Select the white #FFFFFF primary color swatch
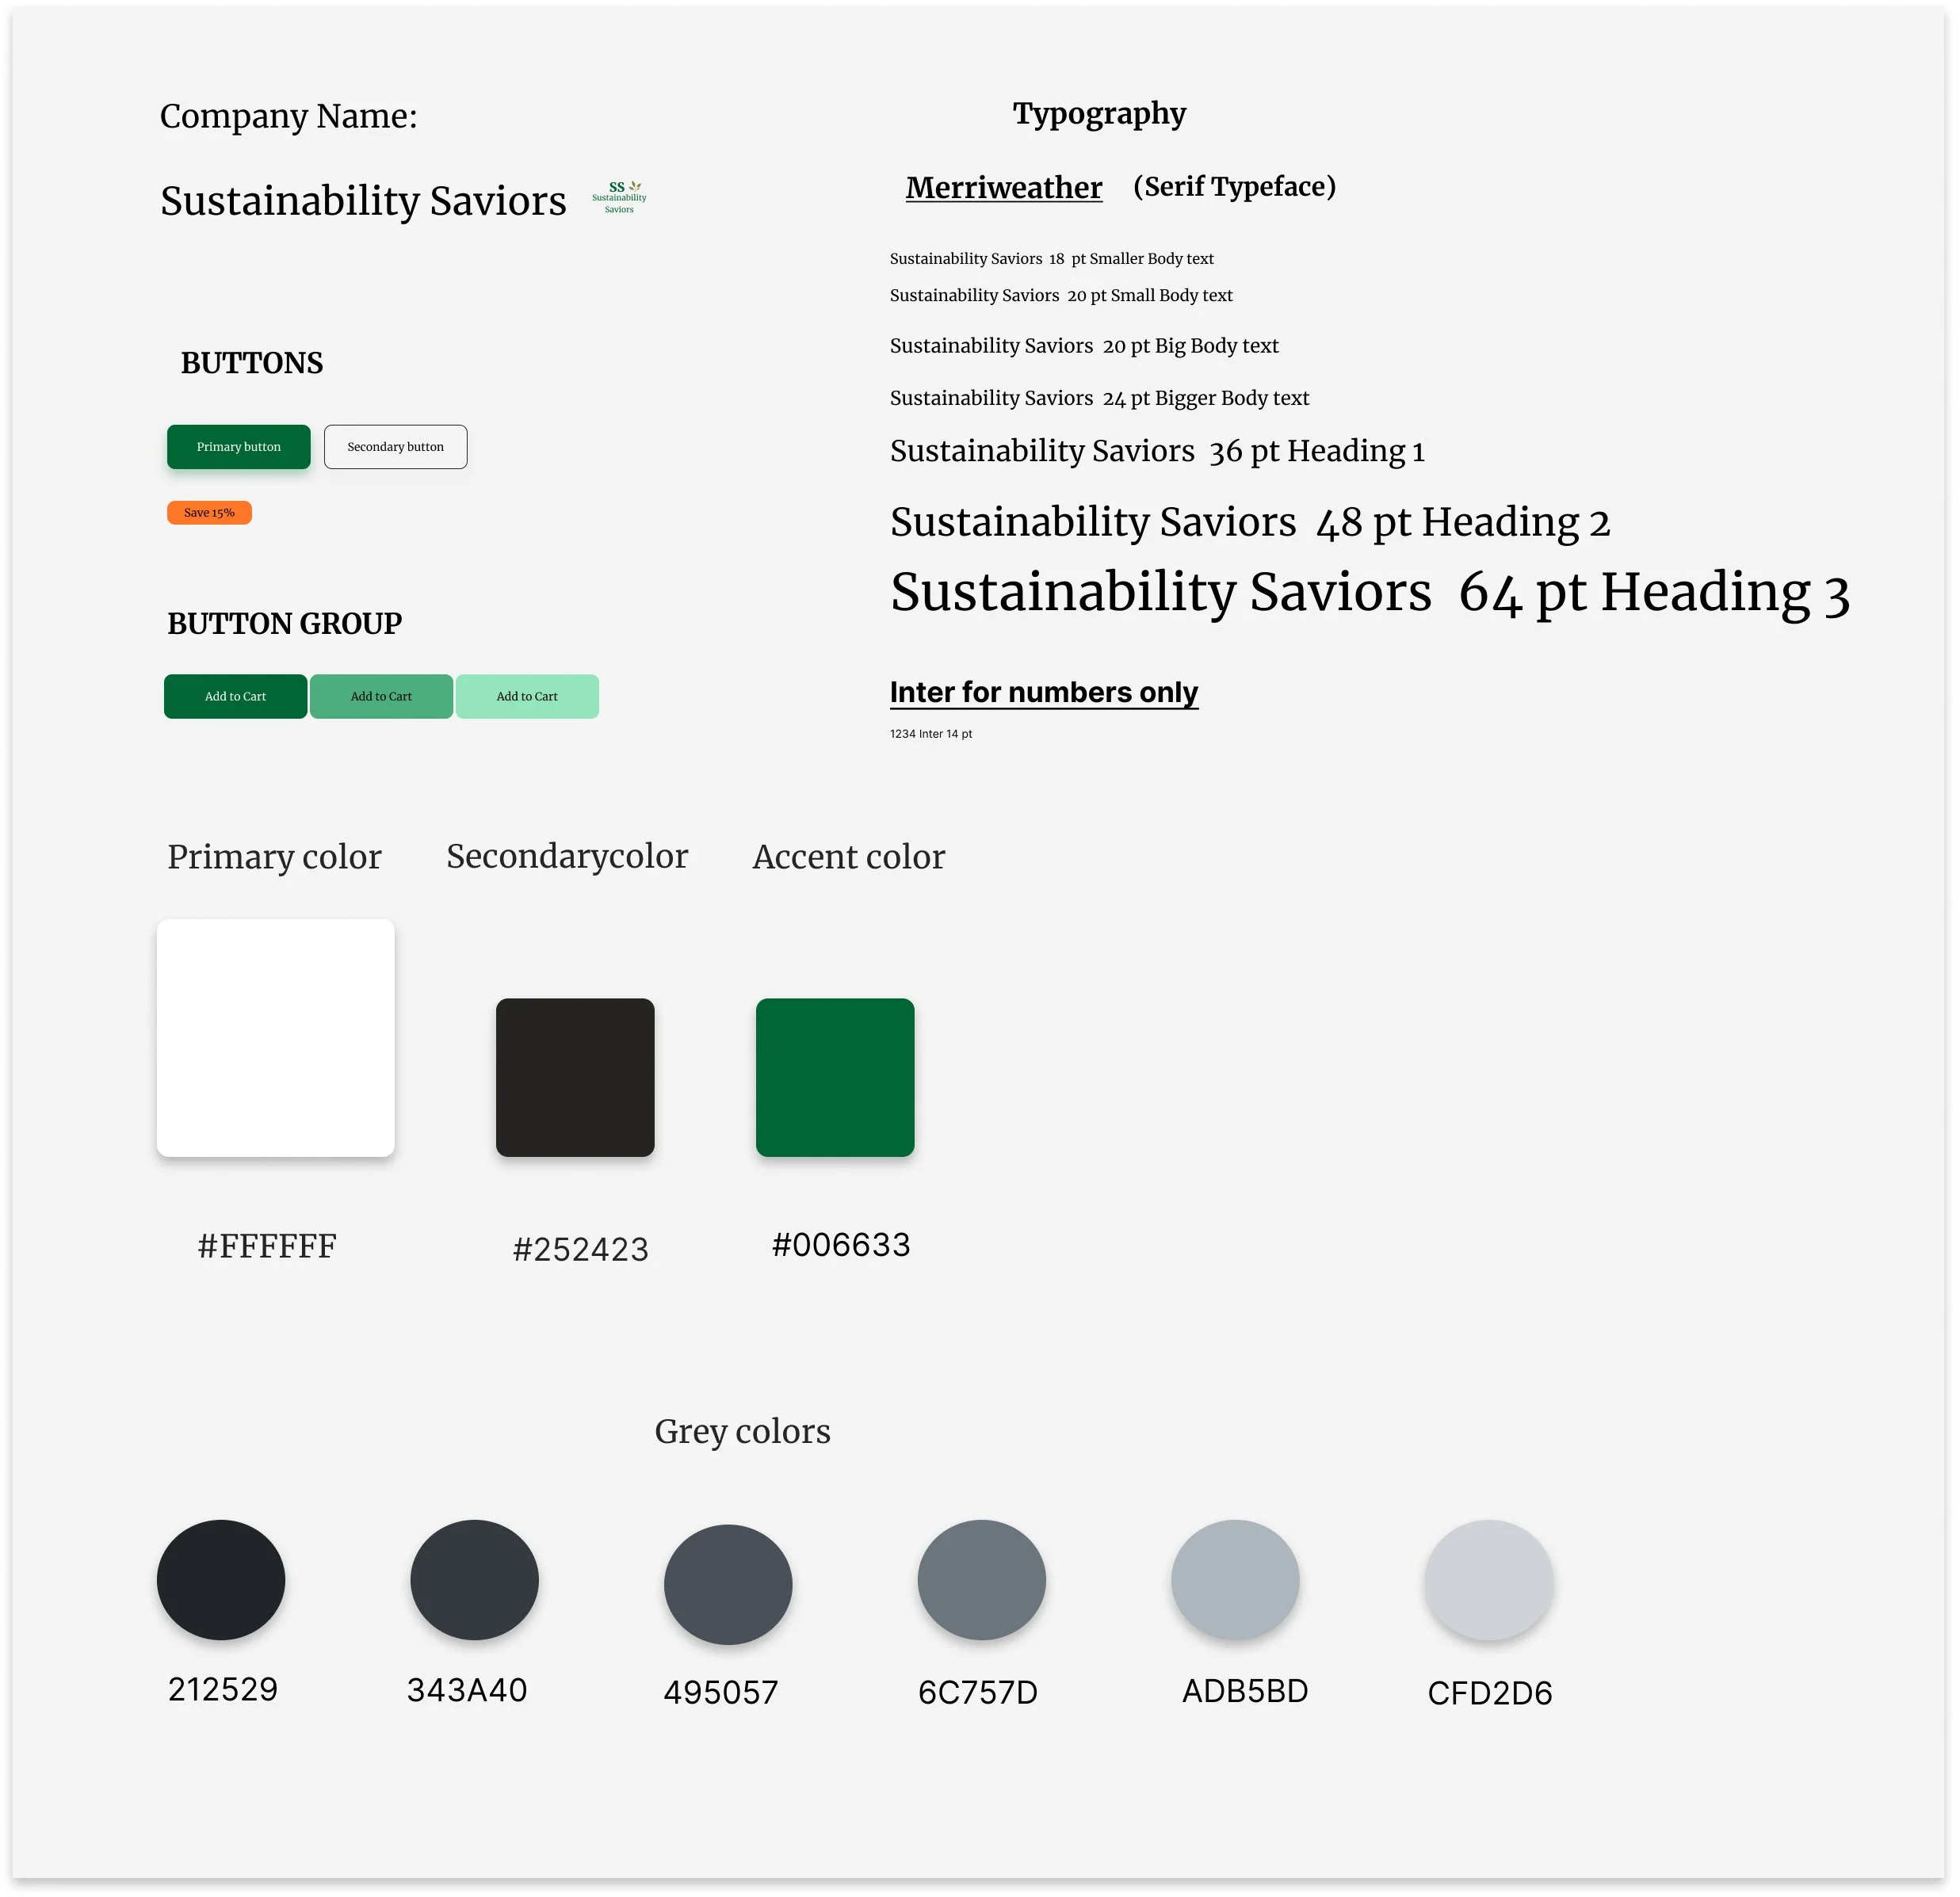 point(275,1038)
